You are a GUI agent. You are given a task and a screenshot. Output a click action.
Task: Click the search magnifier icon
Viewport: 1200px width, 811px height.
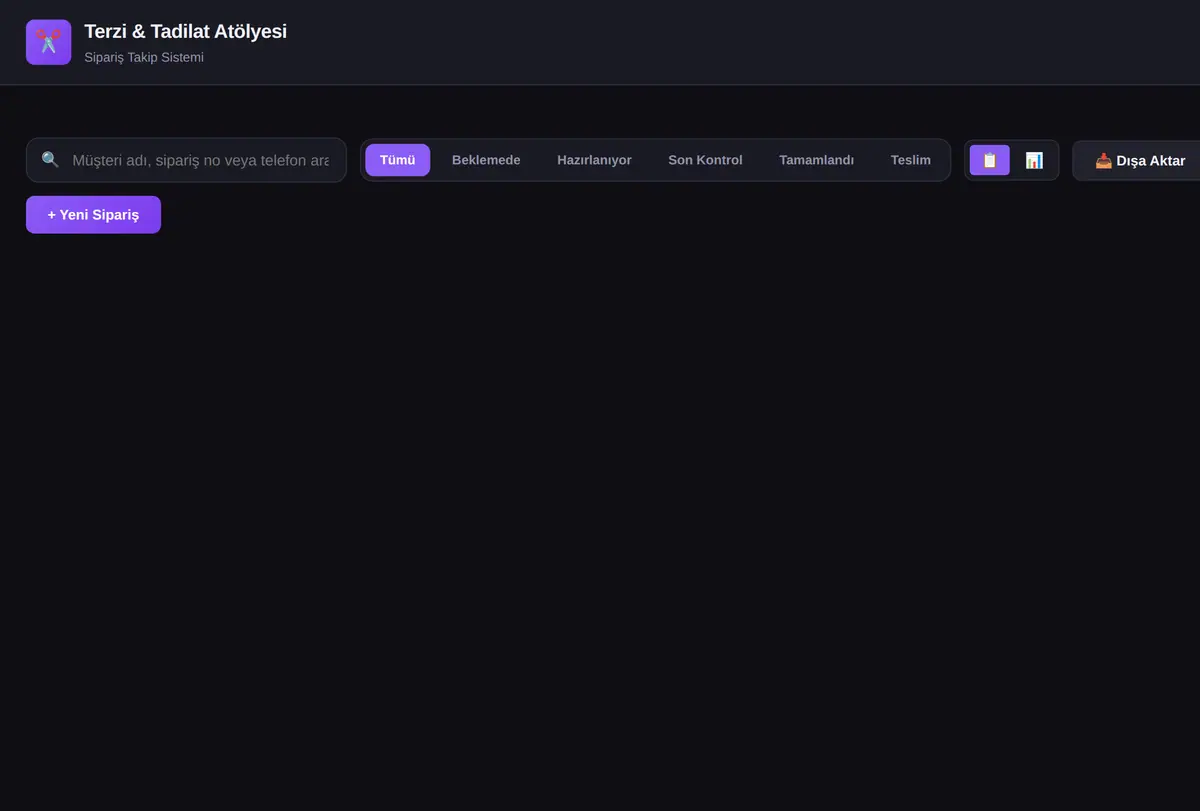[x=50, y=160]
